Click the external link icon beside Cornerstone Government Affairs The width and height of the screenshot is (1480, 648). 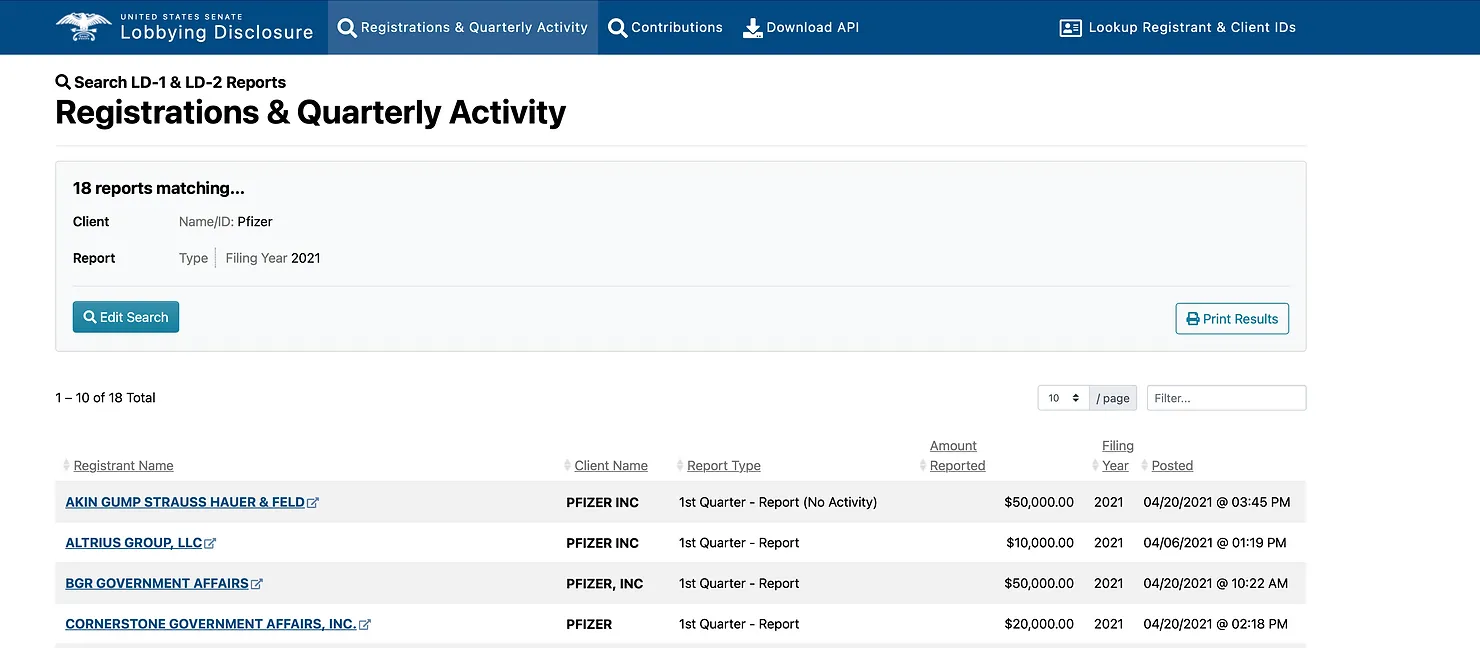point(365,625)
